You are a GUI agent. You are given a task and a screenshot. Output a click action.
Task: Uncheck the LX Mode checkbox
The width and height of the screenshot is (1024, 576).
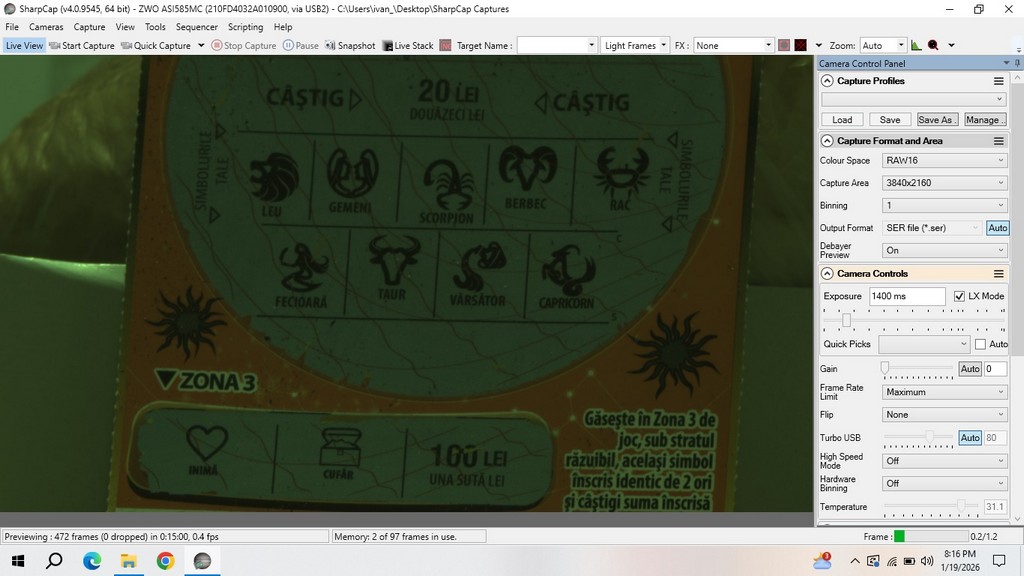point(960,297)
